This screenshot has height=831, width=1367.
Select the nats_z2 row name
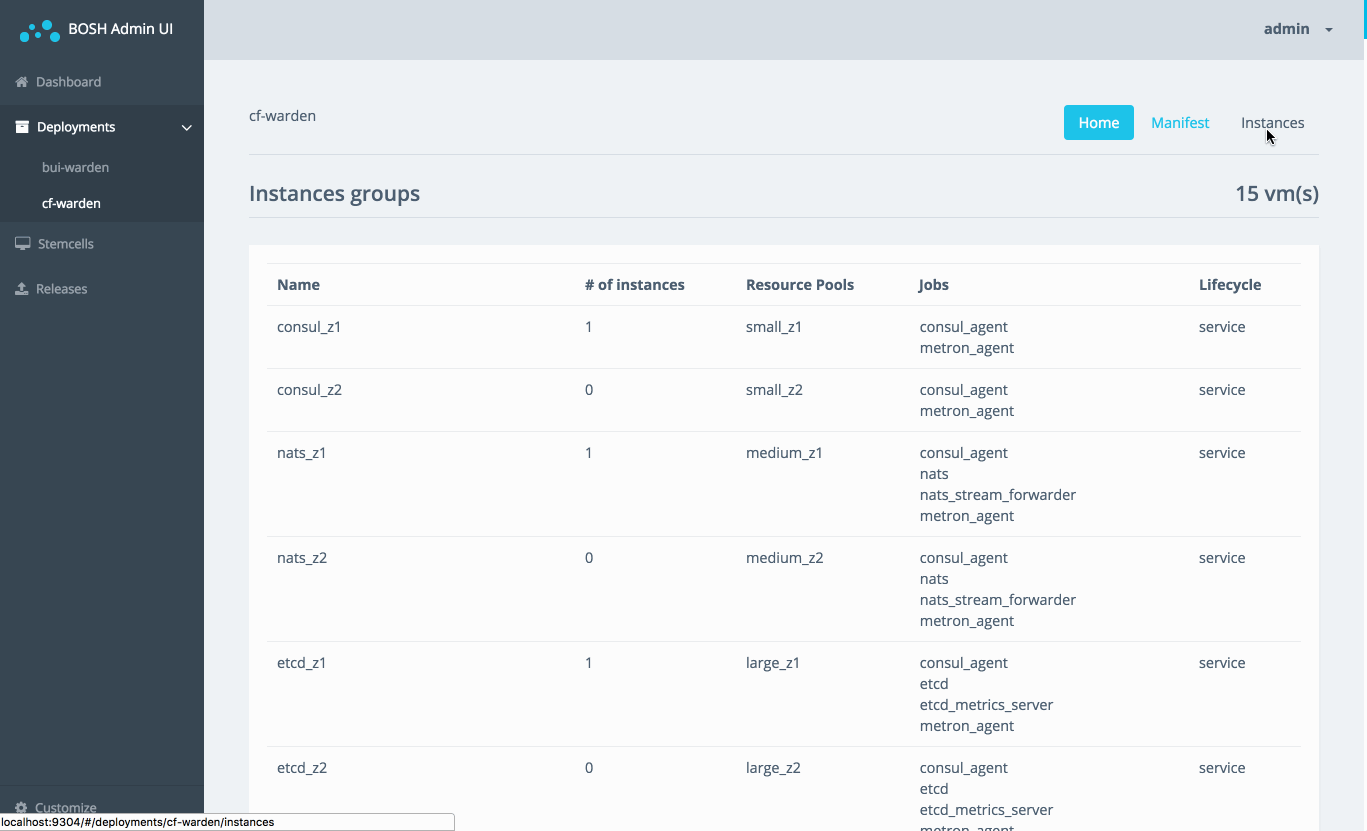302,558
